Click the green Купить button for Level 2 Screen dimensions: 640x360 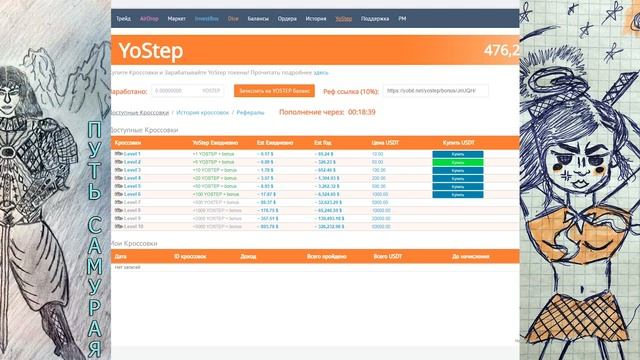point(458,162)
